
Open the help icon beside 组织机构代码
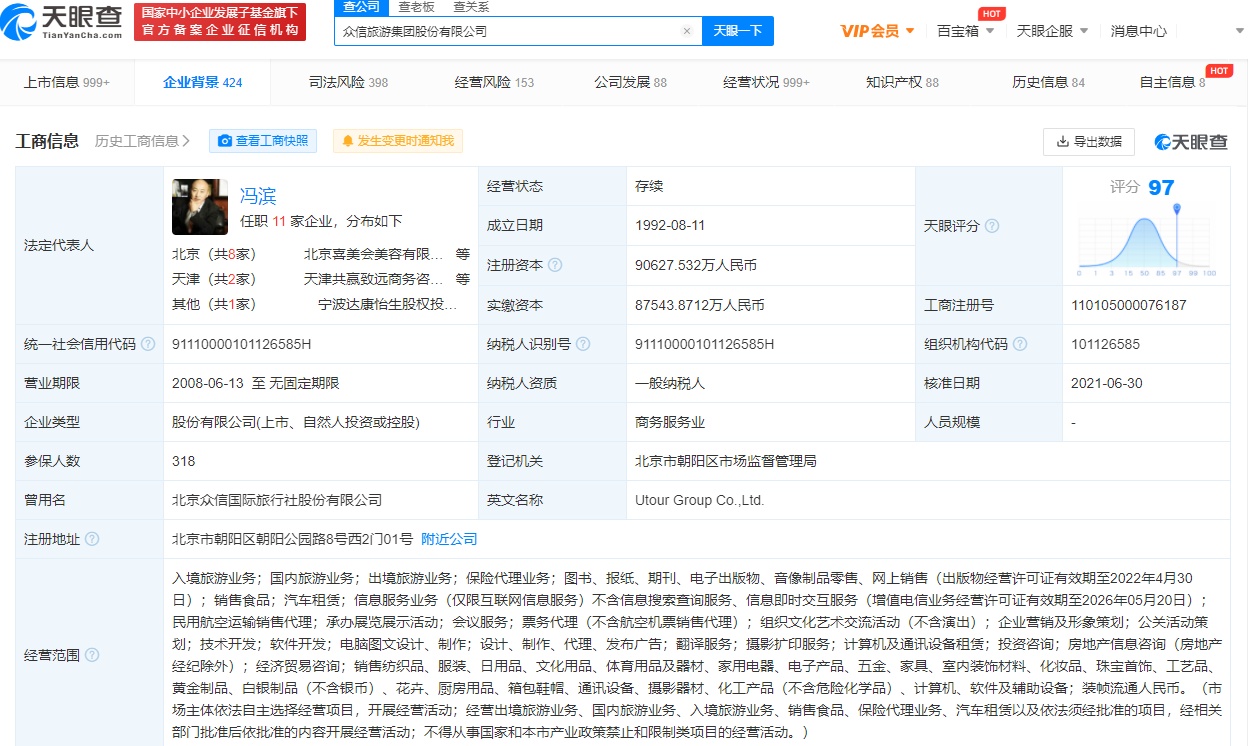tap(1019, 344)
